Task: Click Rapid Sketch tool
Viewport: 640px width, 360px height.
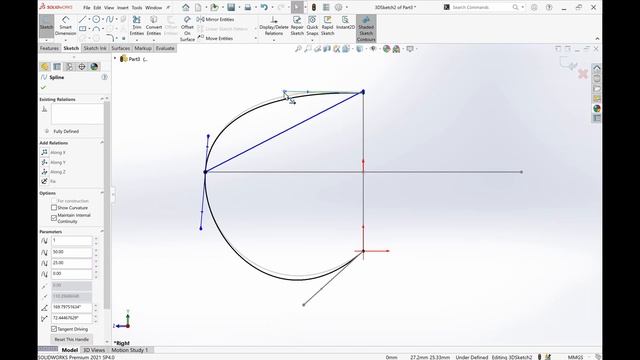Action: click(327, 26)
